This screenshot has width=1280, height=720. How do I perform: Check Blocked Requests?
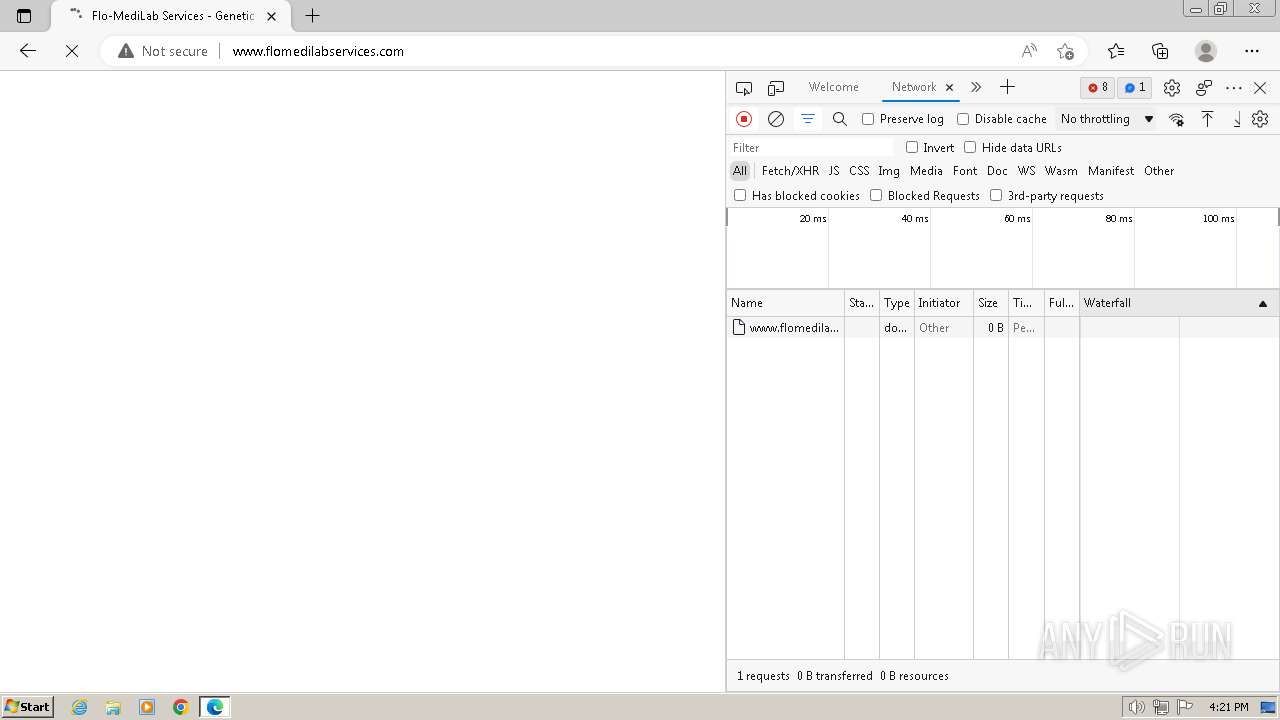click(876, 195)
